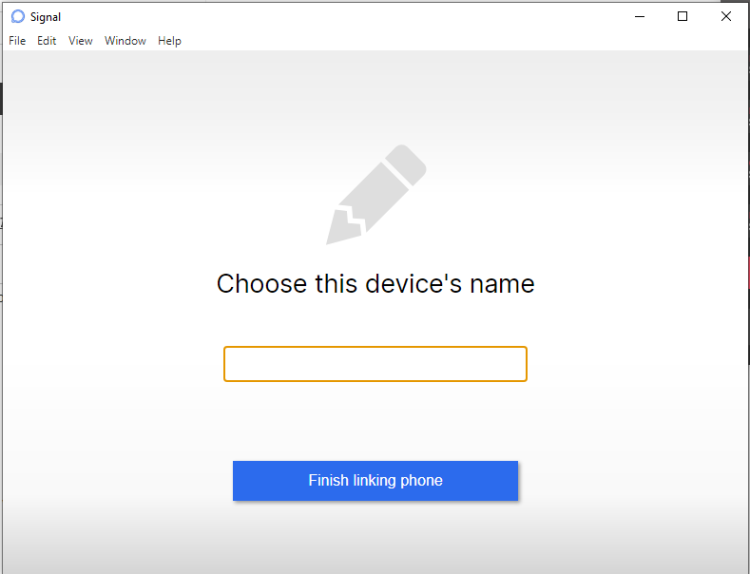Click blank space between text field and button
This screenshot has height=574, width=750.
tap(375, 420)
